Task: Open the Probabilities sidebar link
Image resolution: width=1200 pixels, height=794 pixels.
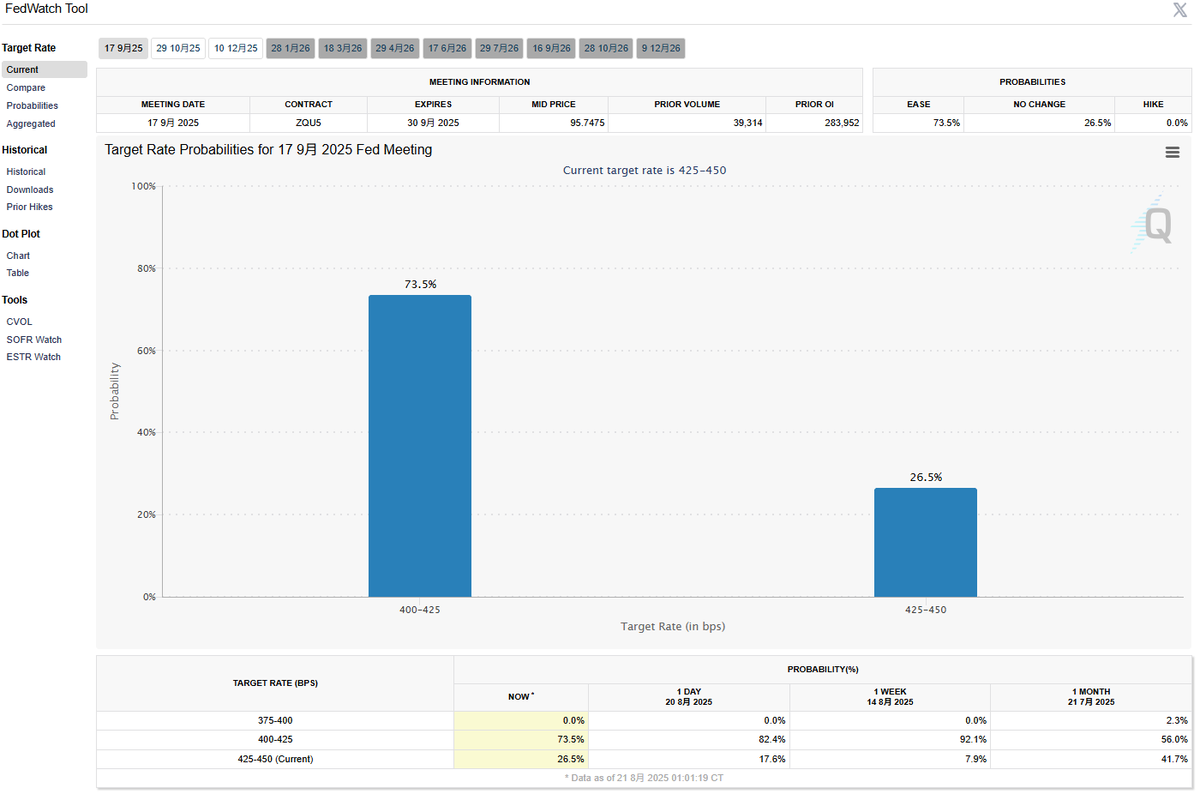Action: pyautogui.click(x=32, y=106)
